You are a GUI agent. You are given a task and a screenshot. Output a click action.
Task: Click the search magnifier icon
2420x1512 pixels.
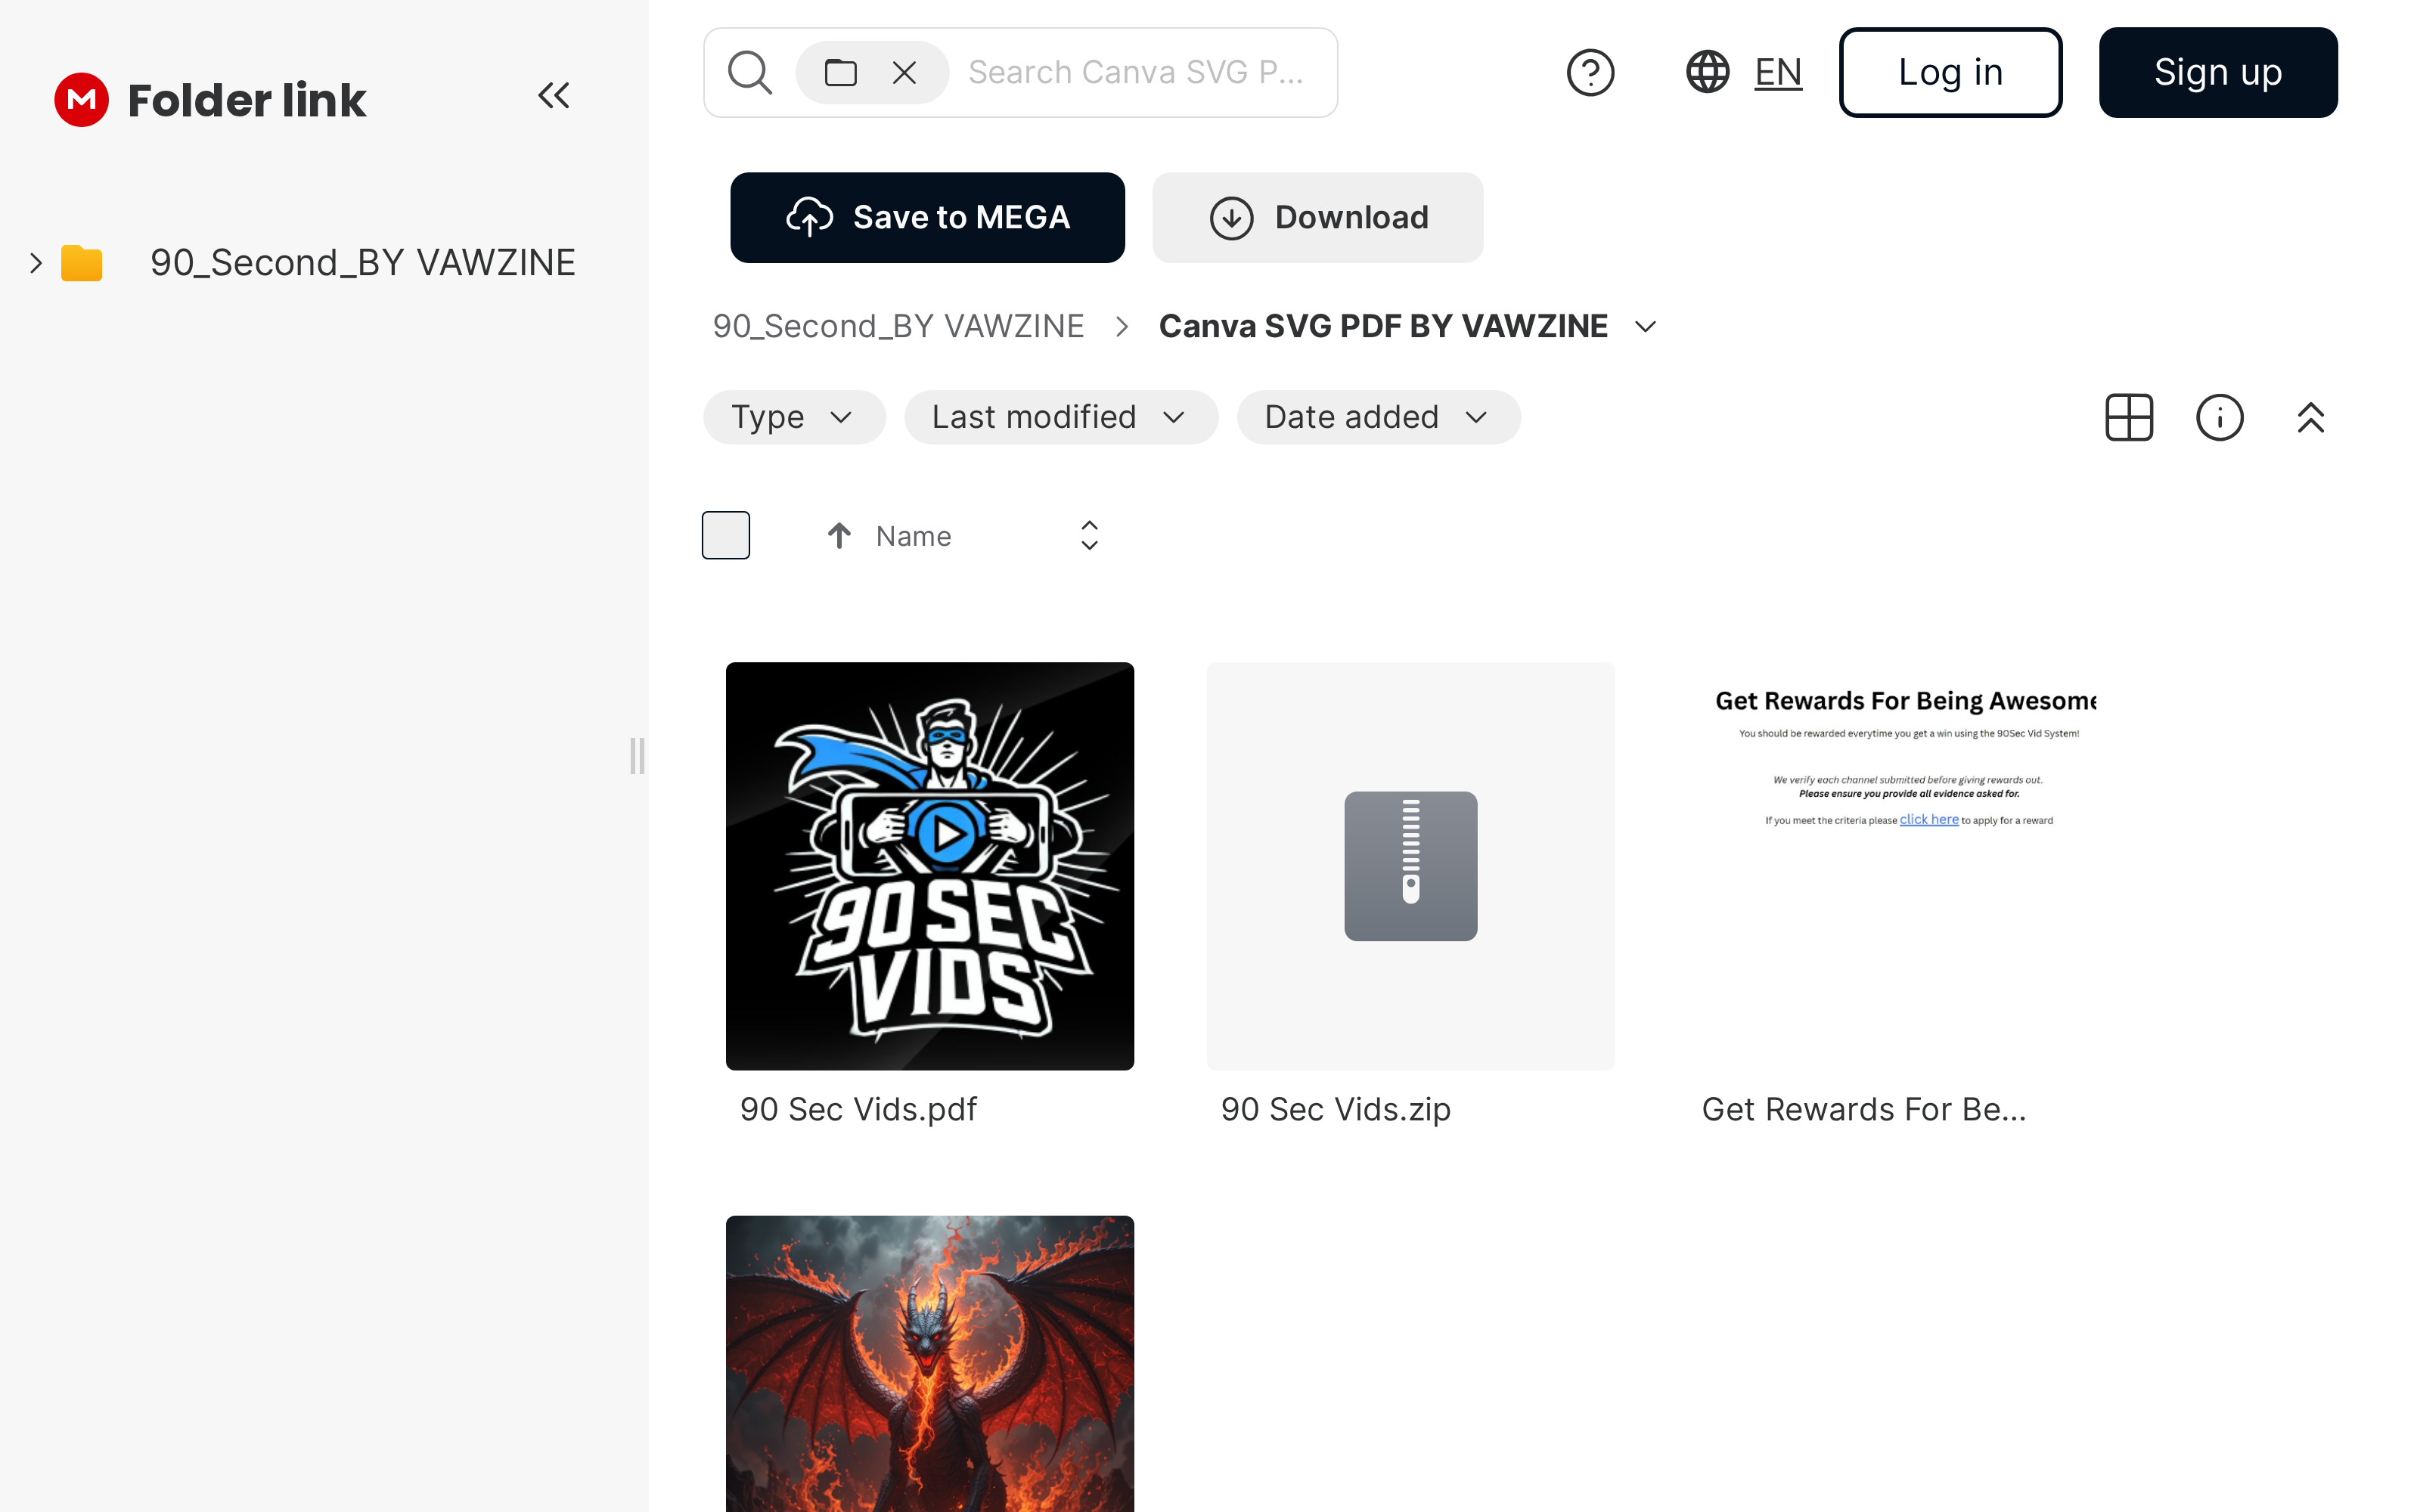point(750,72)
